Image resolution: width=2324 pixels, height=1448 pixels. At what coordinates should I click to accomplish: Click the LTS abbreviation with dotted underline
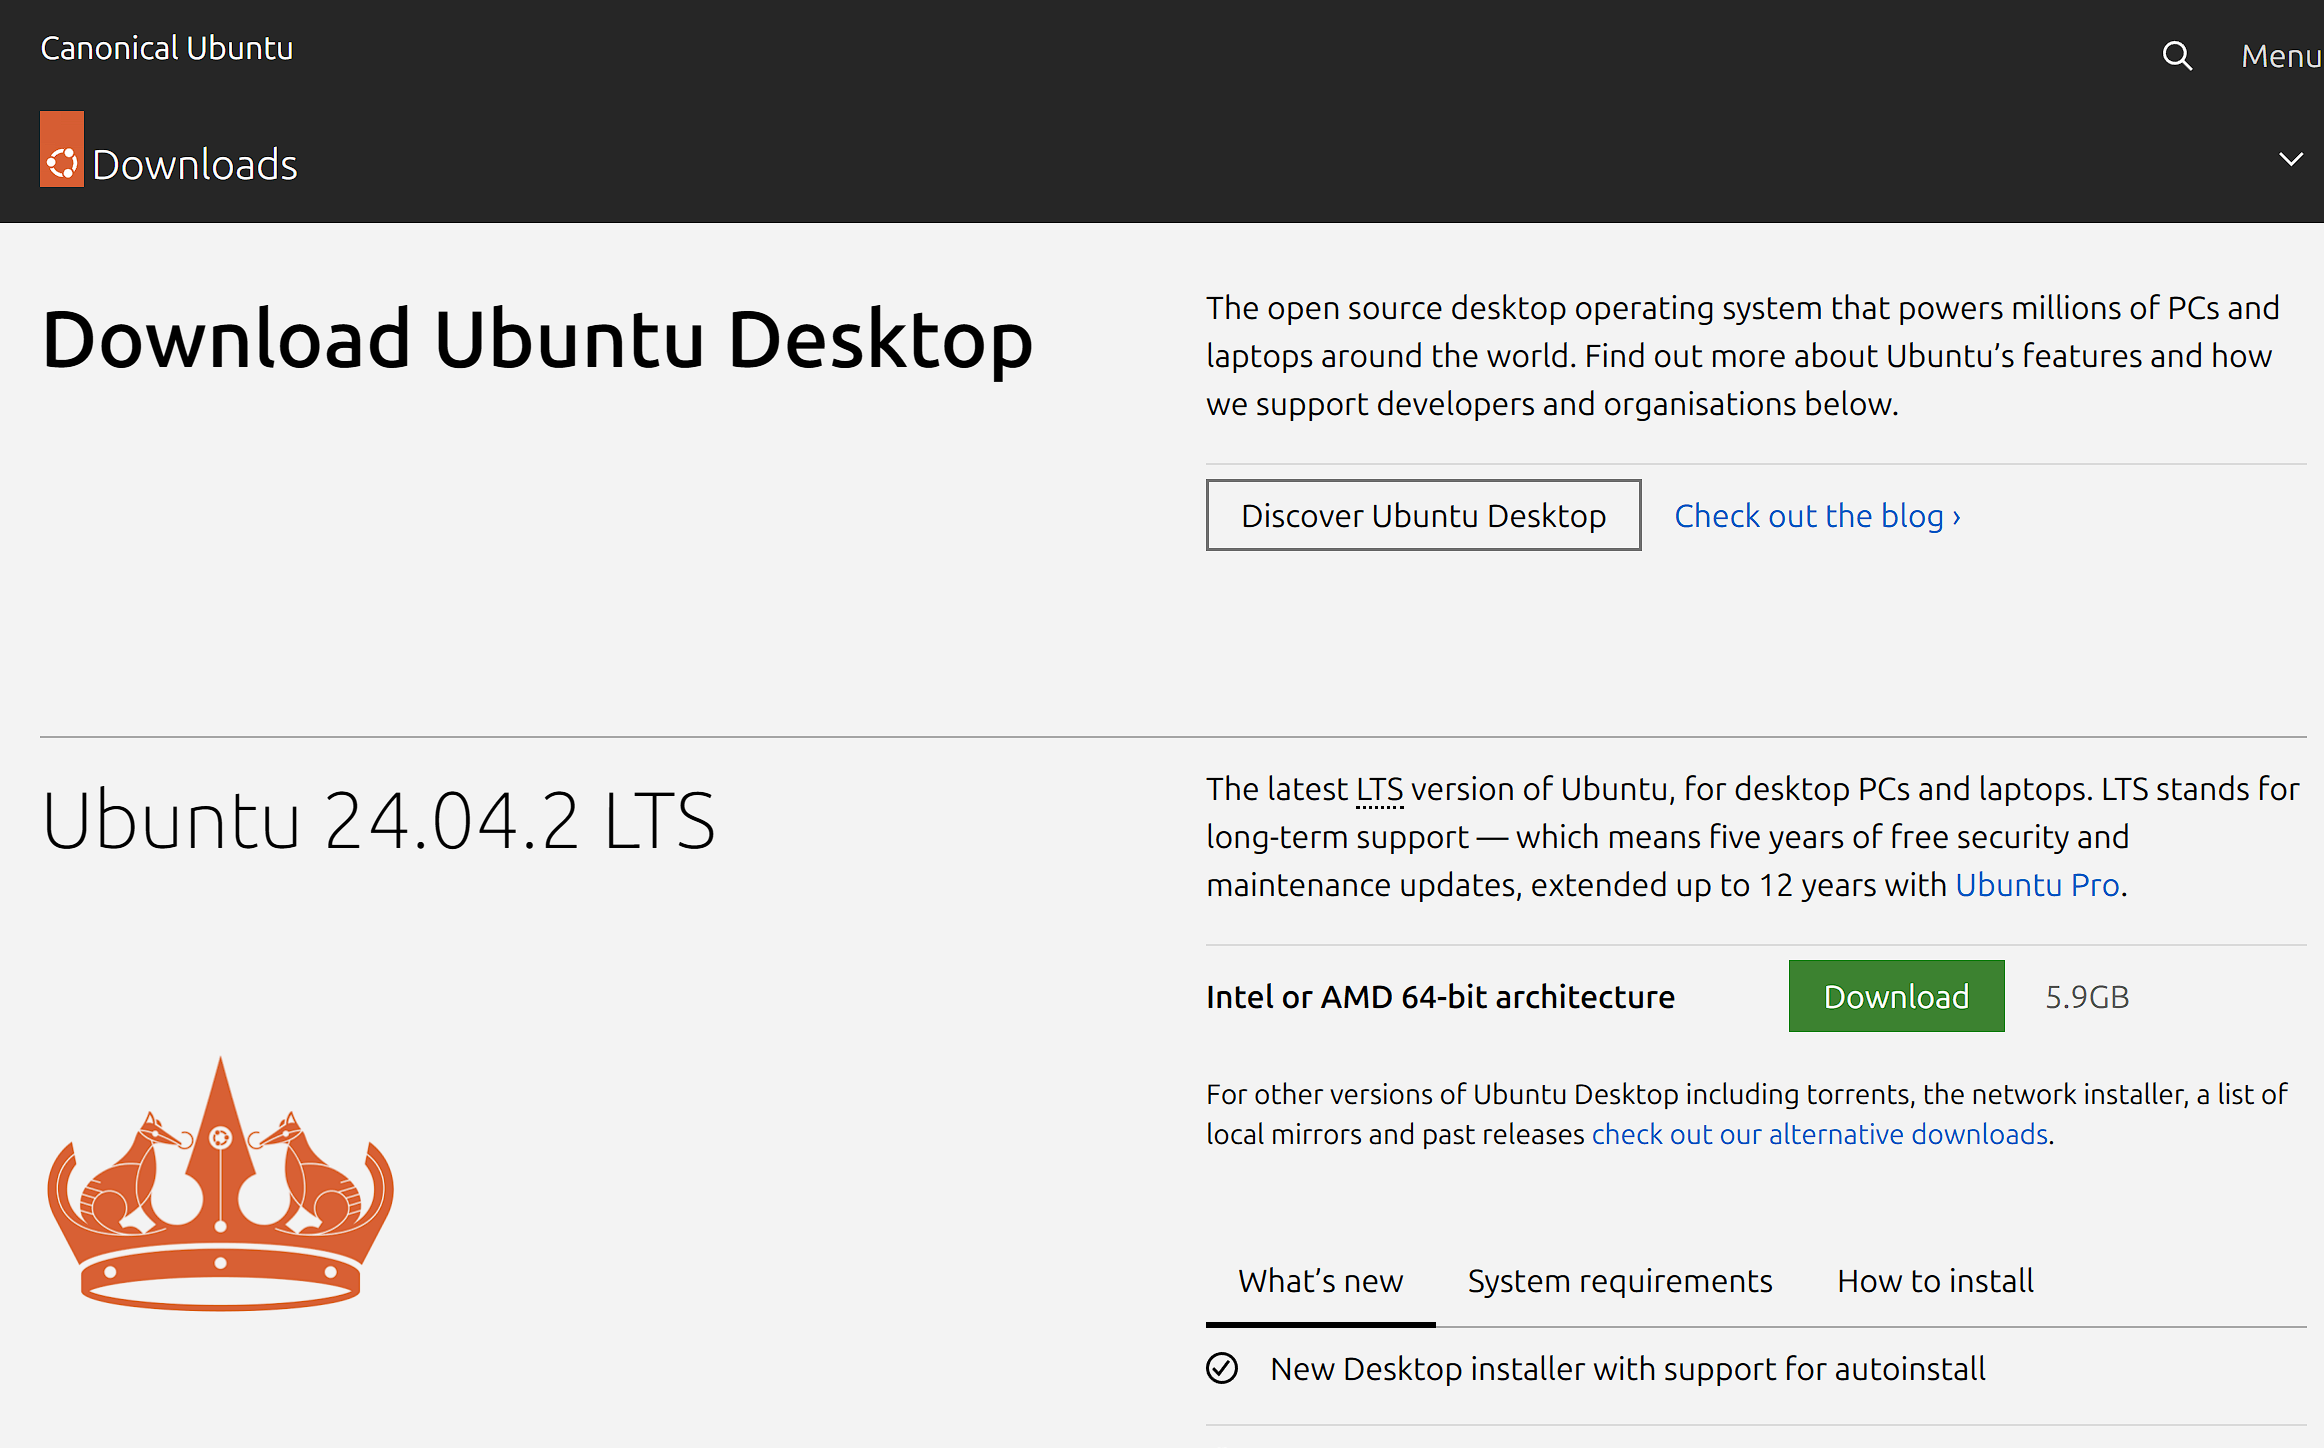pos(1379,789)
